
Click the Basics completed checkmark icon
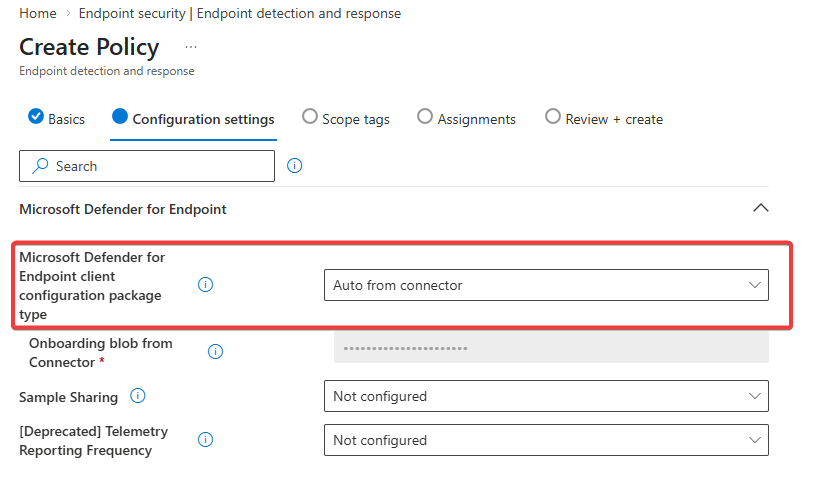[36, 116]
